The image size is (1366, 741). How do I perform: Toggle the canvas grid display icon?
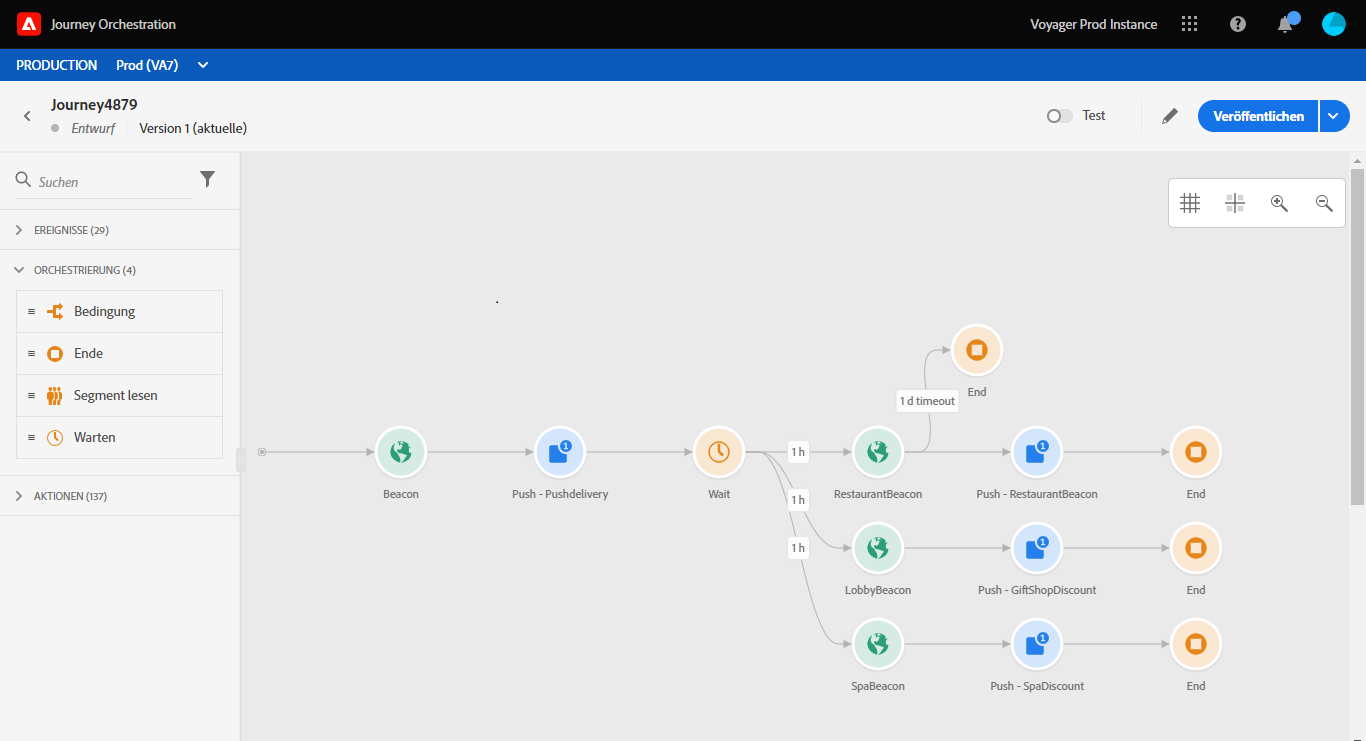tap(1190, 203)
